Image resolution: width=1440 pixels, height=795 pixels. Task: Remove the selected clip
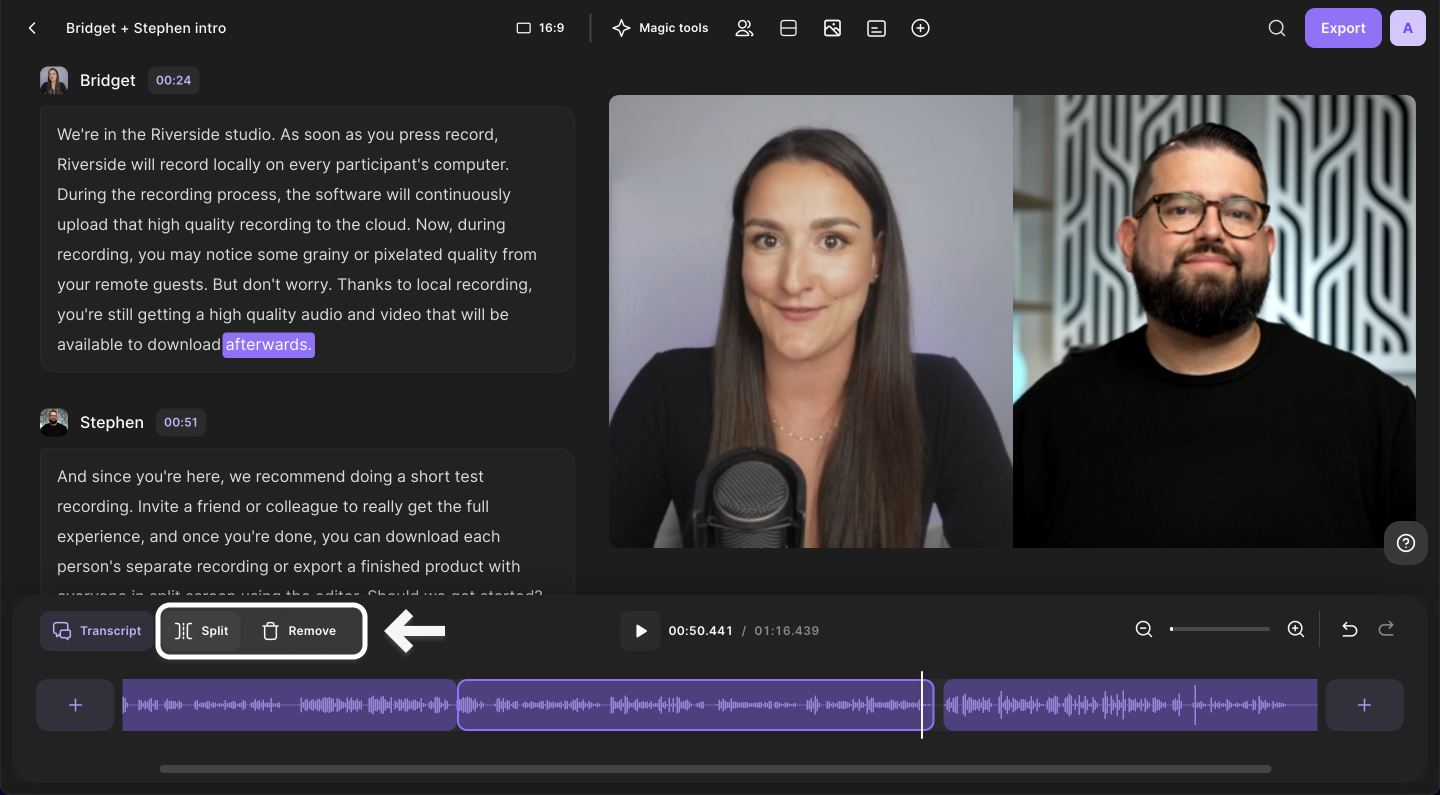pyautogui.click(x=299, y=631)
